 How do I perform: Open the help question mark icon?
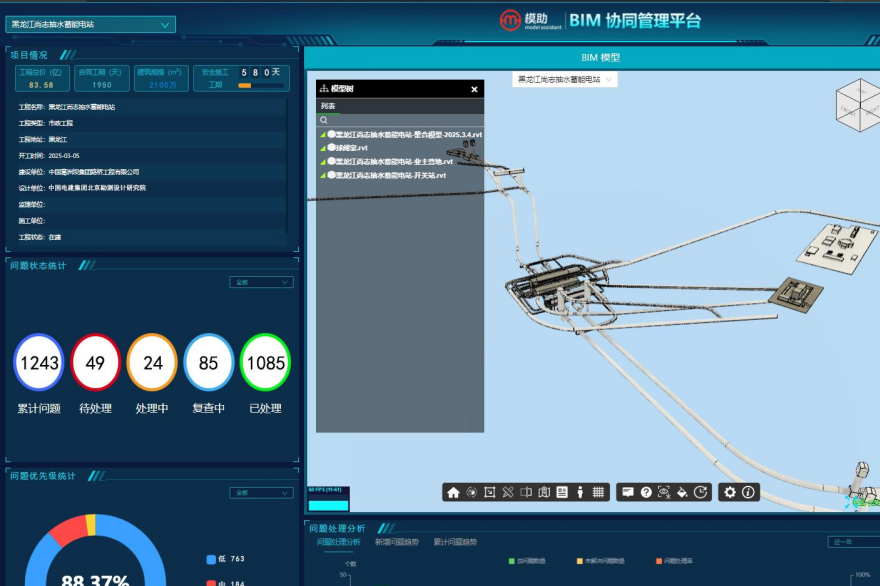click(x=646, y=492)
